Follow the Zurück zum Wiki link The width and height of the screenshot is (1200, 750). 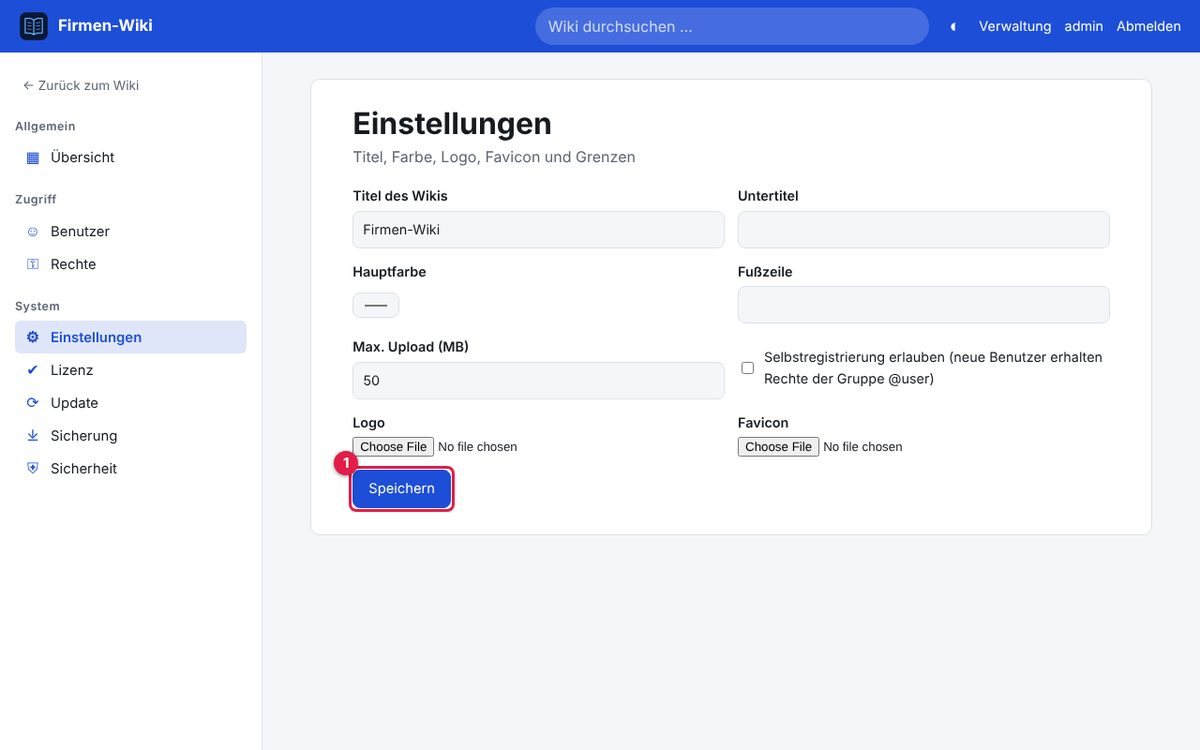81,86
